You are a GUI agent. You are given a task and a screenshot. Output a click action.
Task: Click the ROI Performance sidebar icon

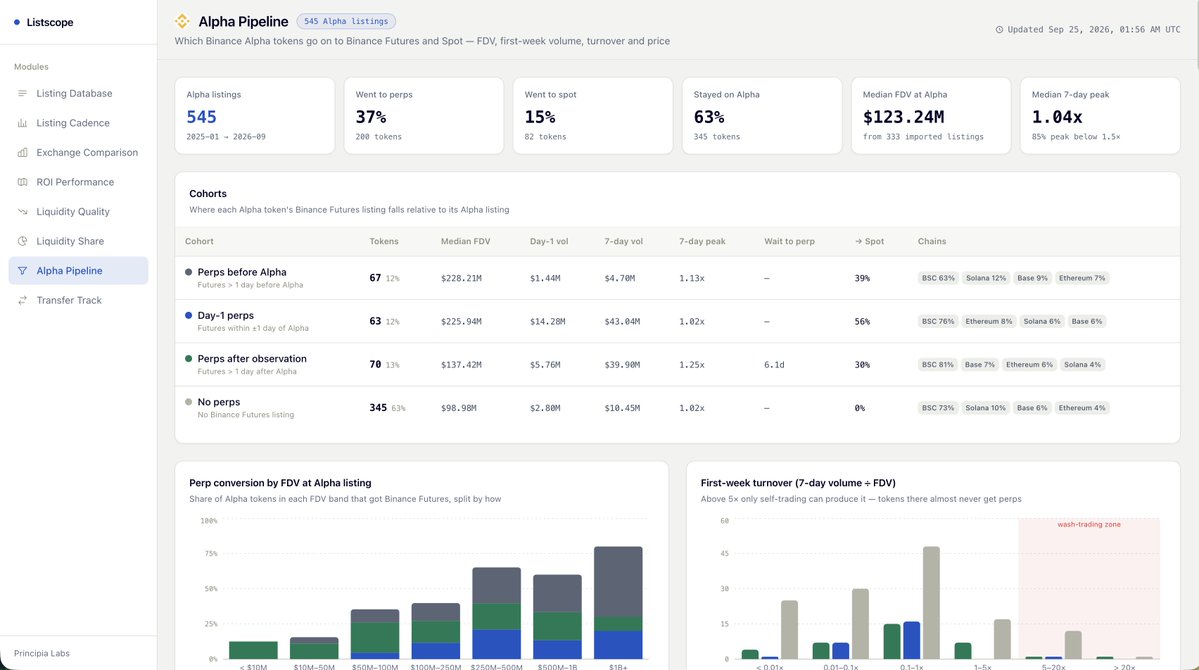pos(22,182)
